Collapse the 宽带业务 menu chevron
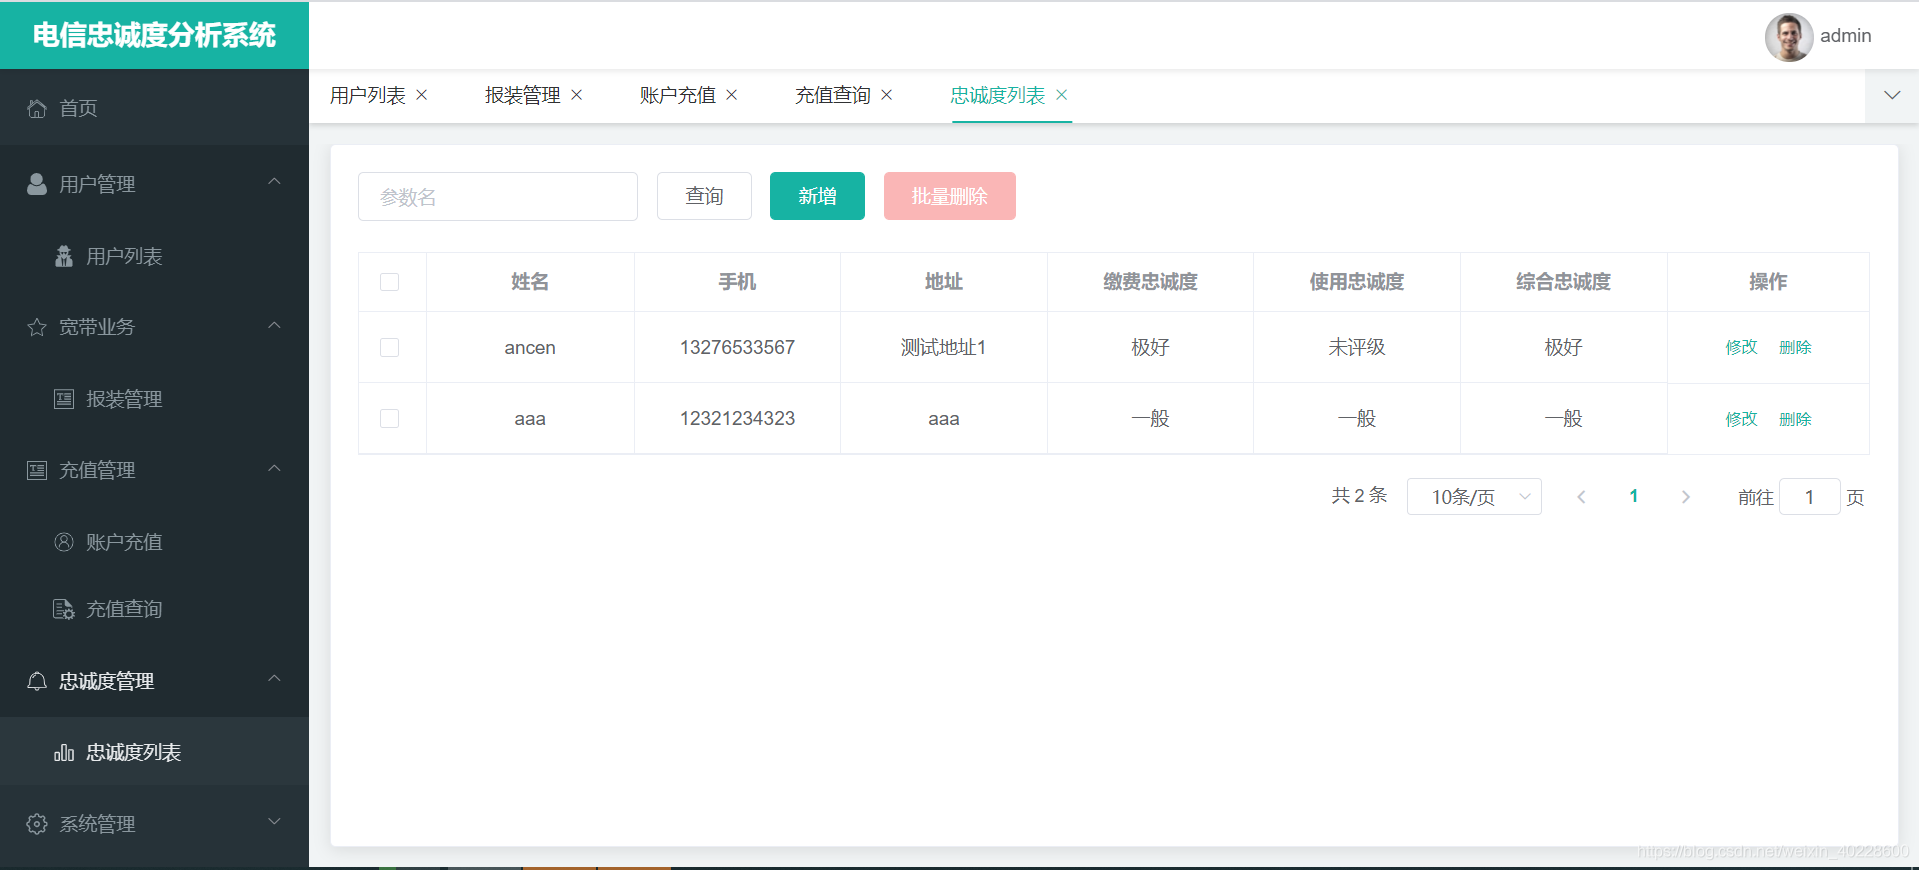Screen dimensions: 1919x870 coord(274,326)
